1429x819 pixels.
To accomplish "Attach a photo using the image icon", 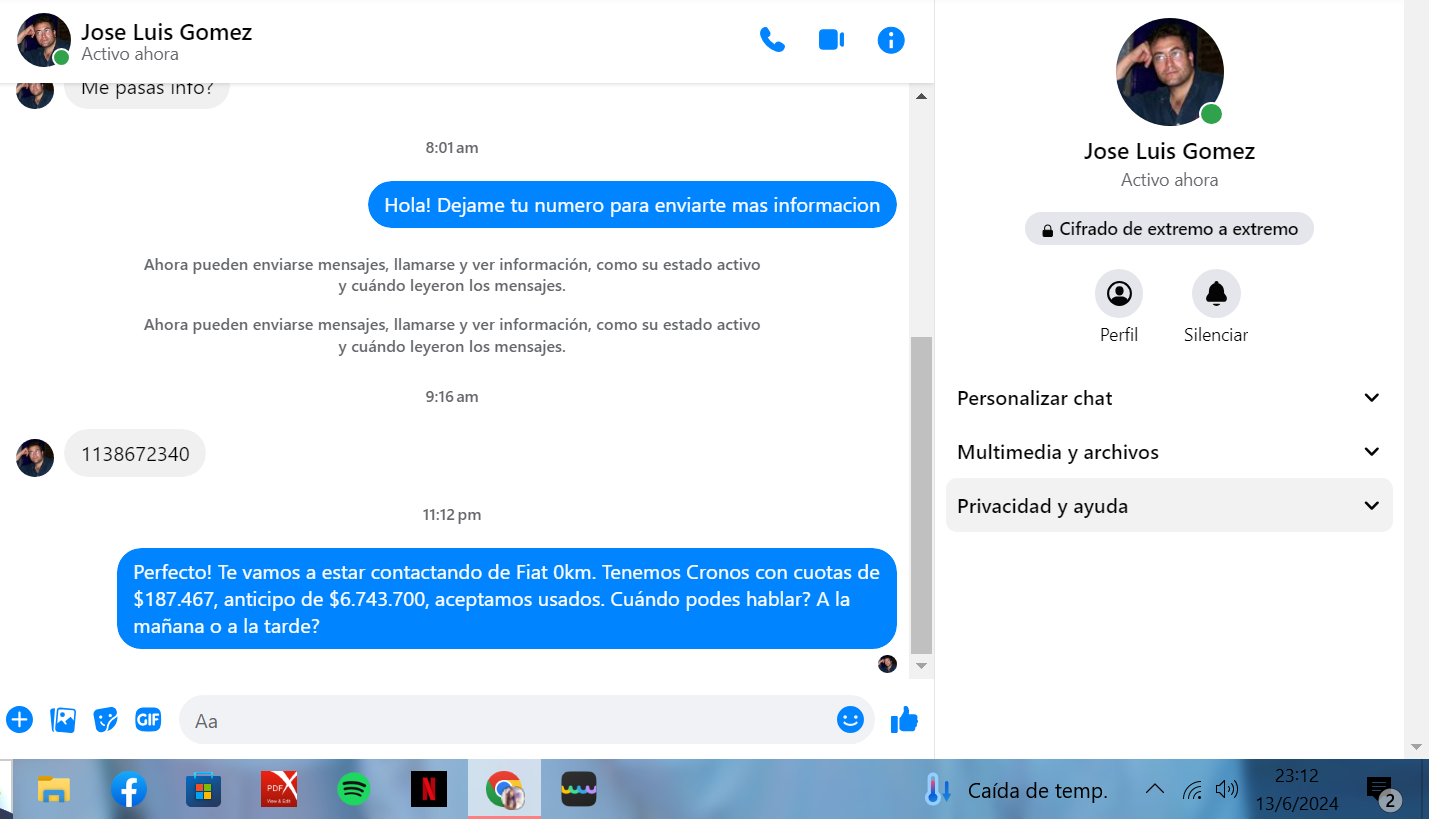I will [63, 720].
